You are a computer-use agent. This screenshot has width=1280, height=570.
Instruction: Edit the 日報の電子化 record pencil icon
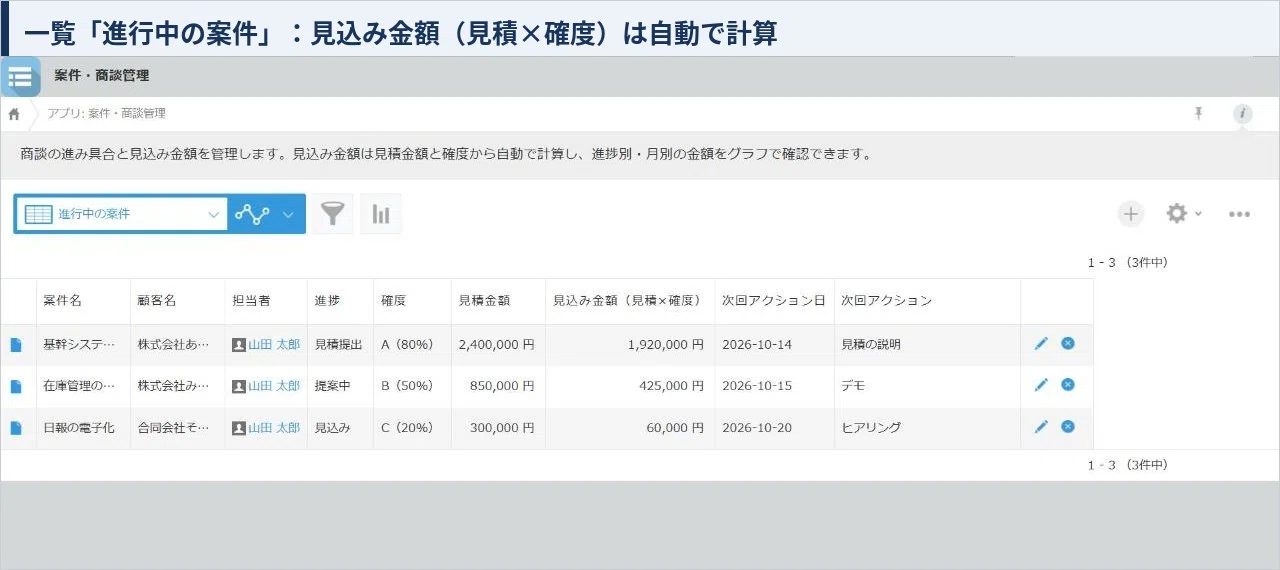(1041, 426)
